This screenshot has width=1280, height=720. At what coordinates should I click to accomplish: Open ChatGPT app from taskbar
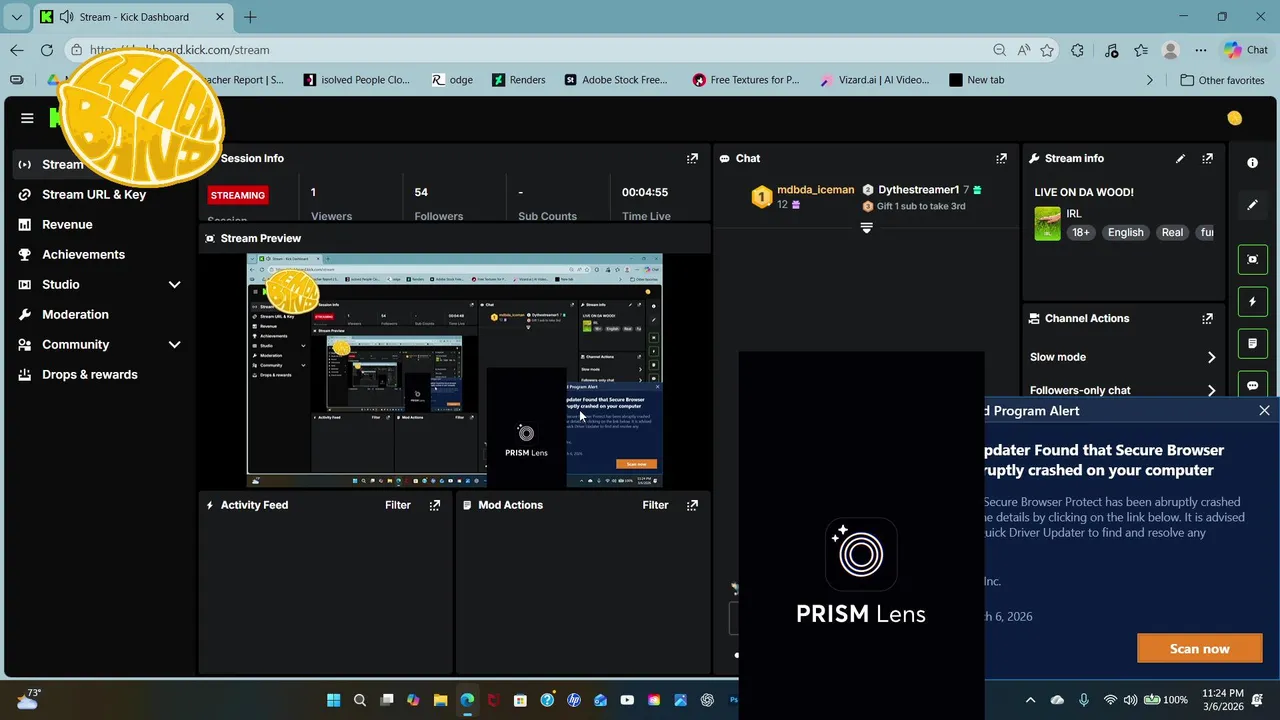click(x=708, y=700)
